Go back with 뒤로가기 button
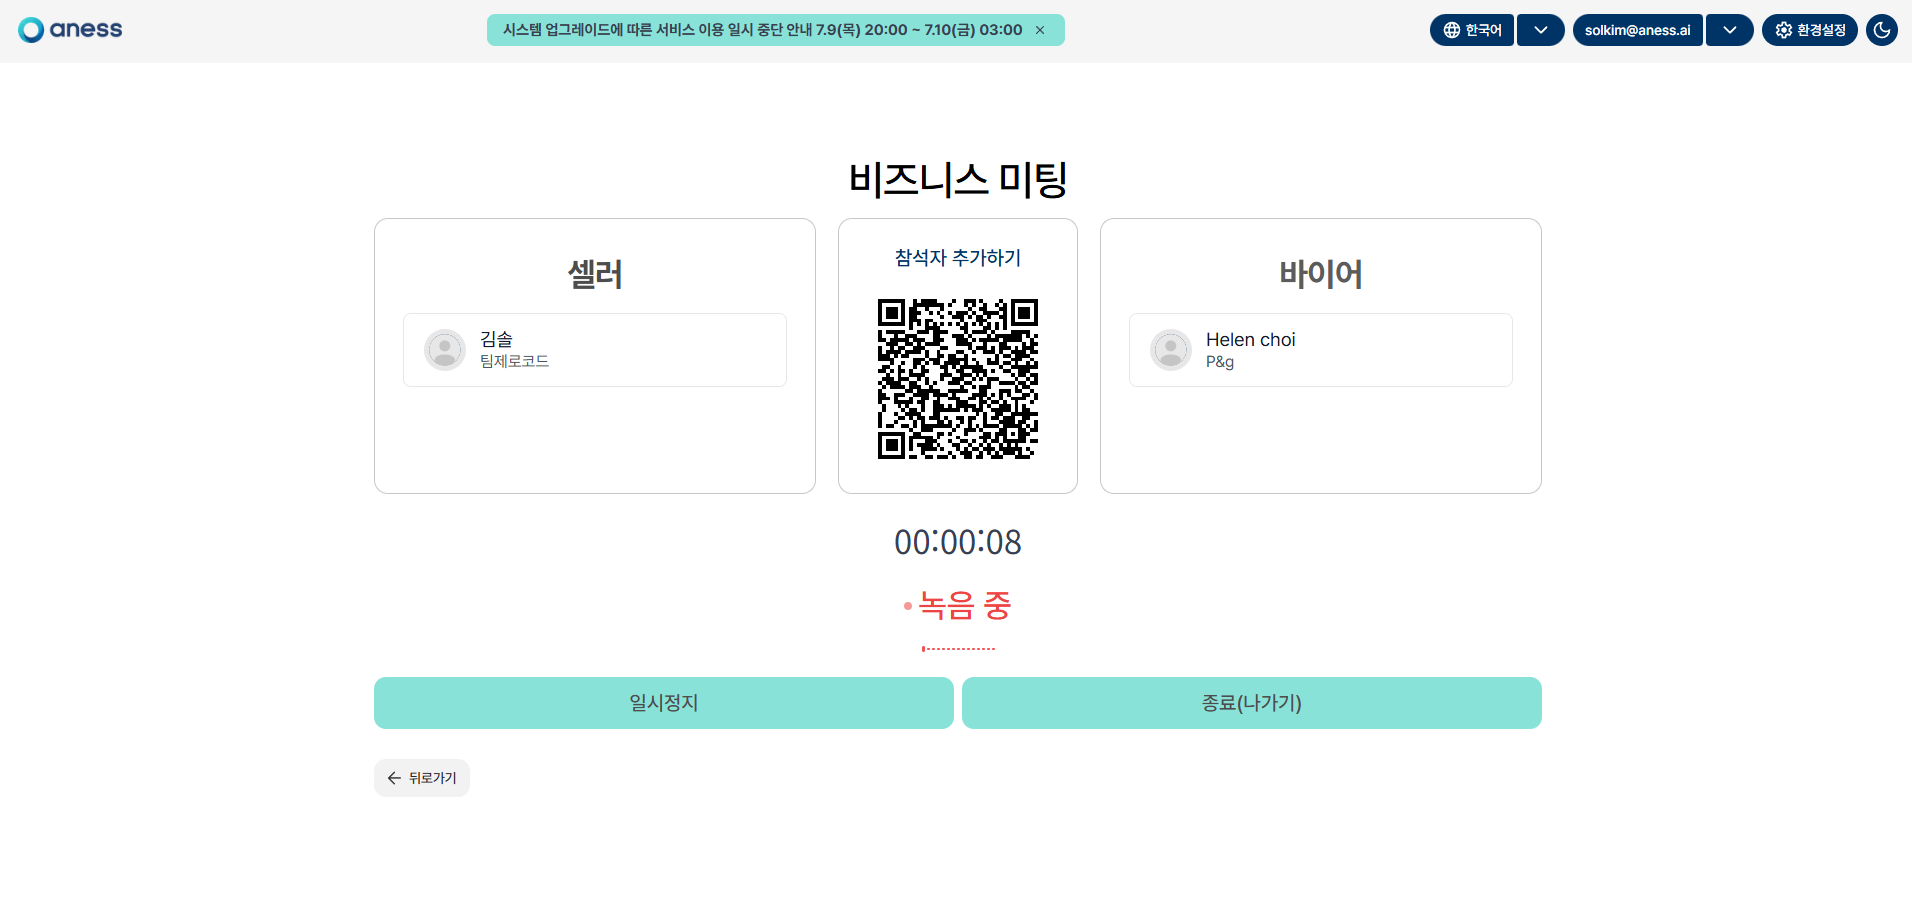This screenshot has width=1912, height=897. (x=422, y=778)
